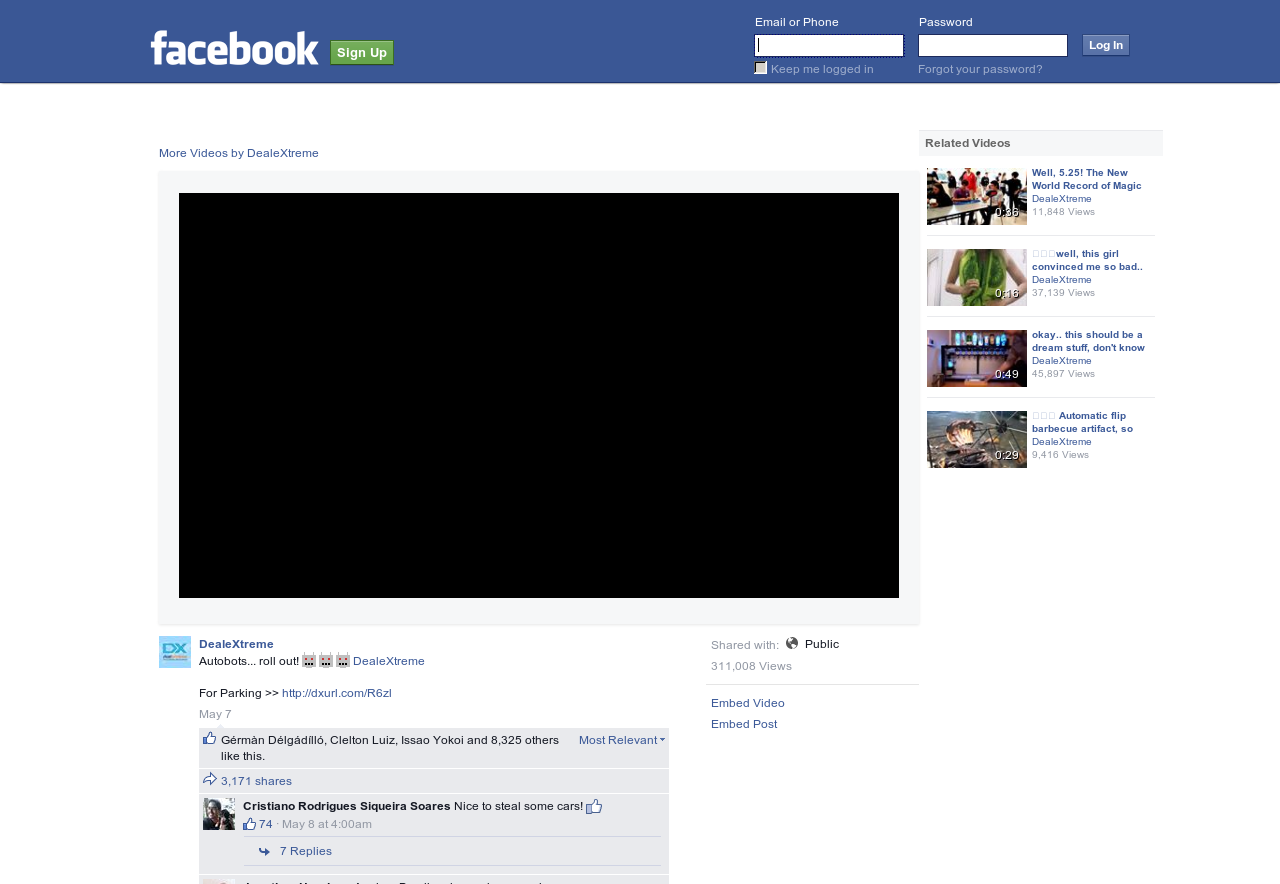The image size is (1280, 884).
Task: Open the Most Relevant sort dropdown
Action: (x=622, y=740)
